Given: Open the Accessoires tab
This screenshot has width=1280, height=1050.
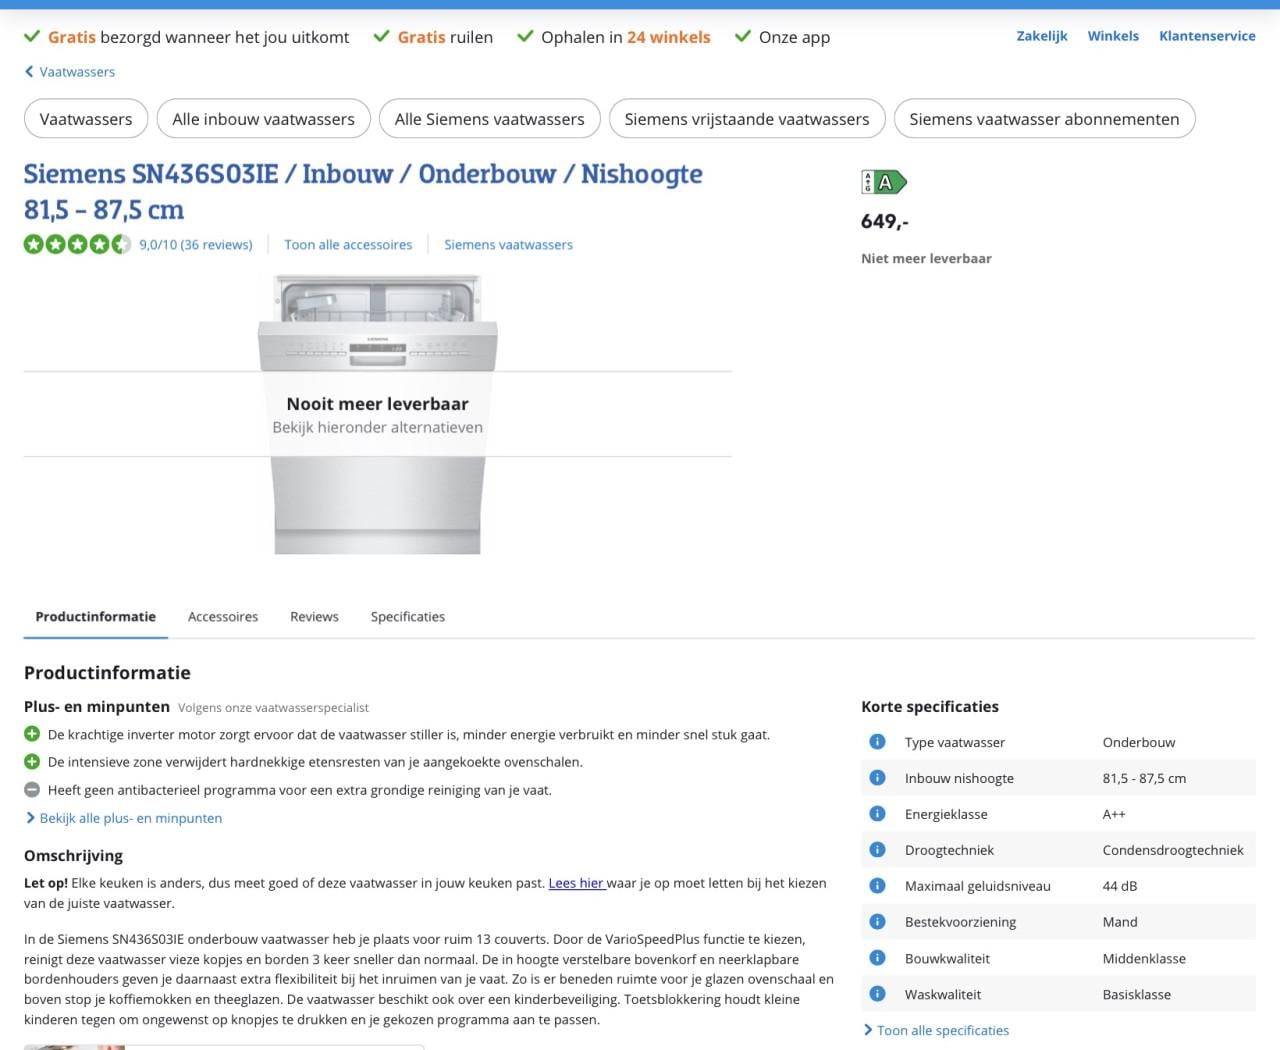Looking at the screenshot, I should click(223, 617).
